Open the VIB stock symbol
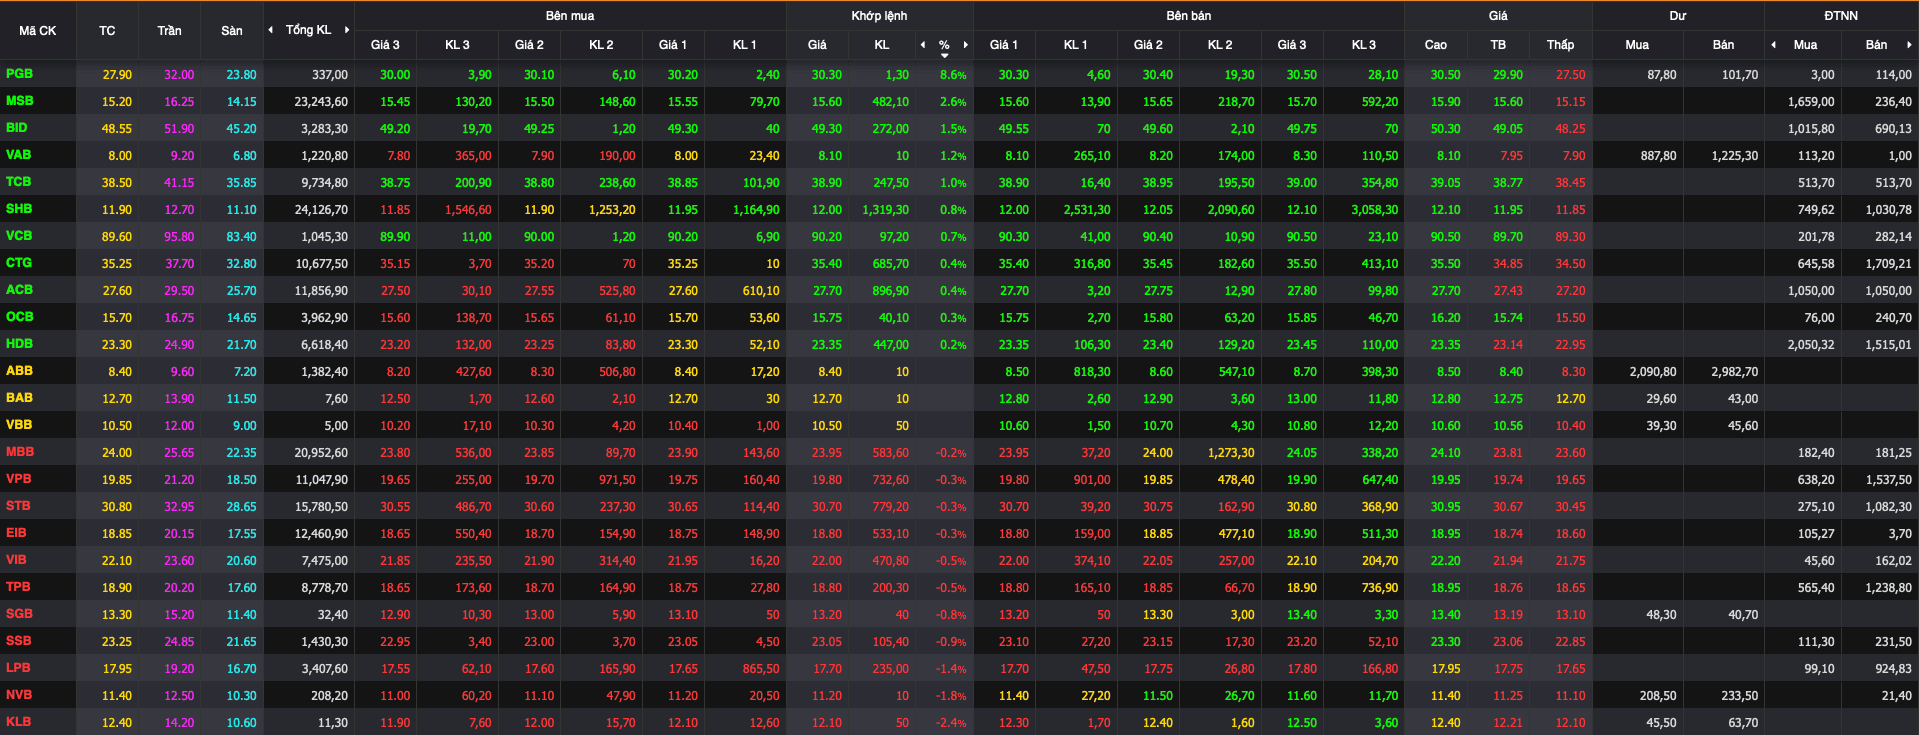1919x735 pixels. click(16, 560)
